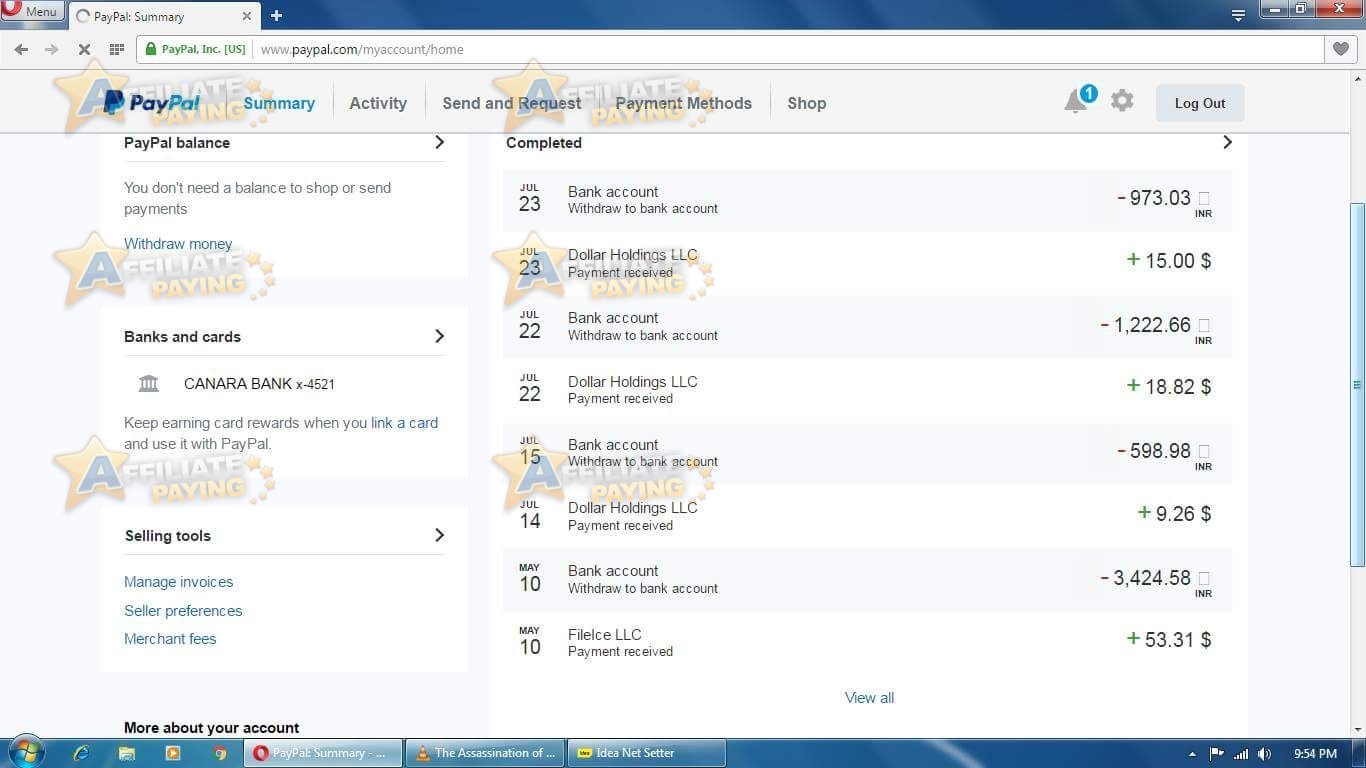This screenshot has width=1366, height=768.
Task: Click the + 18.82 $ amount
Action: [1169, 386]
